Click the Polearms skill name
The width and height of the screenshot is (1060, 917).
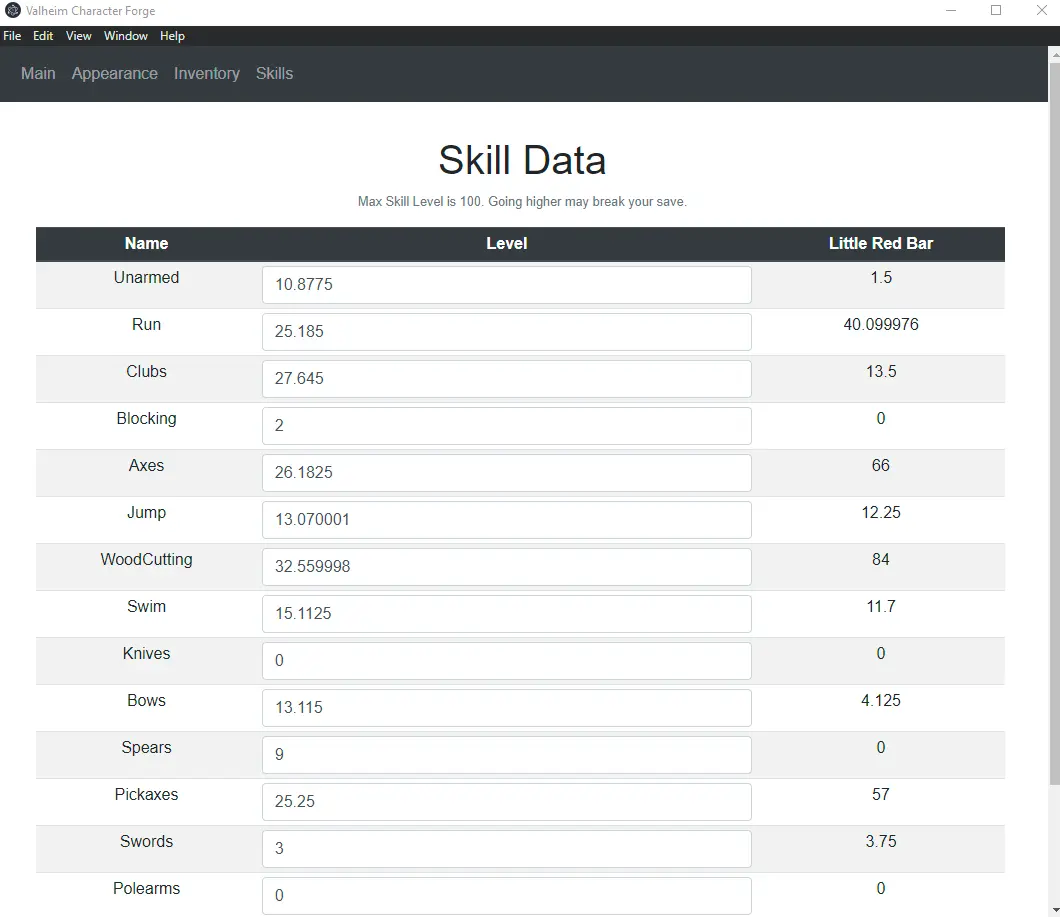(147, 889)
